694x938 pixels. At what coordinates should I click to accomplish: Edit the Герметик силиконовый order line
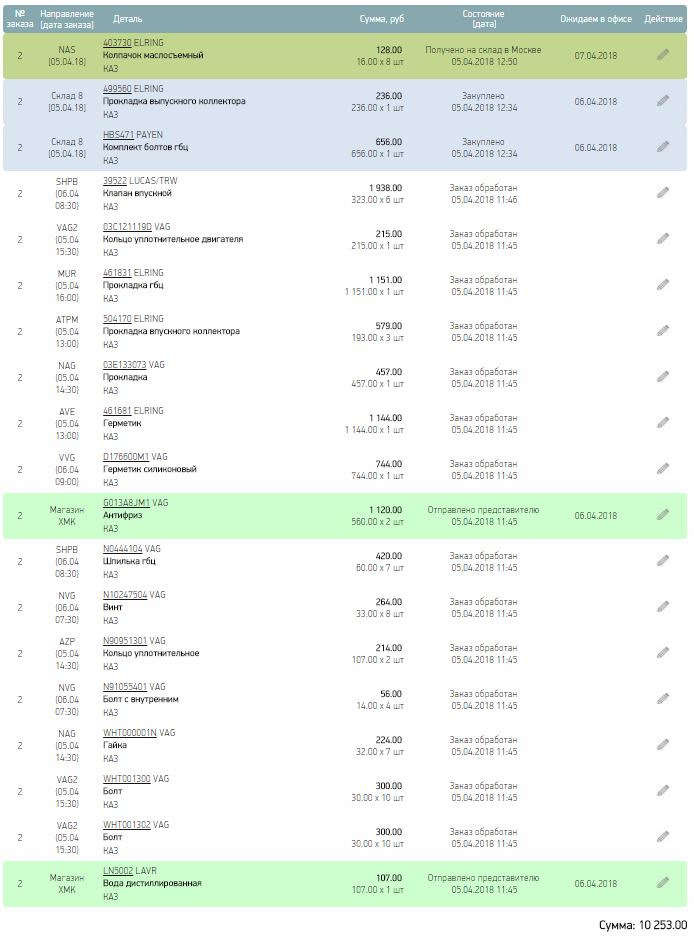(x=663, y=469)
